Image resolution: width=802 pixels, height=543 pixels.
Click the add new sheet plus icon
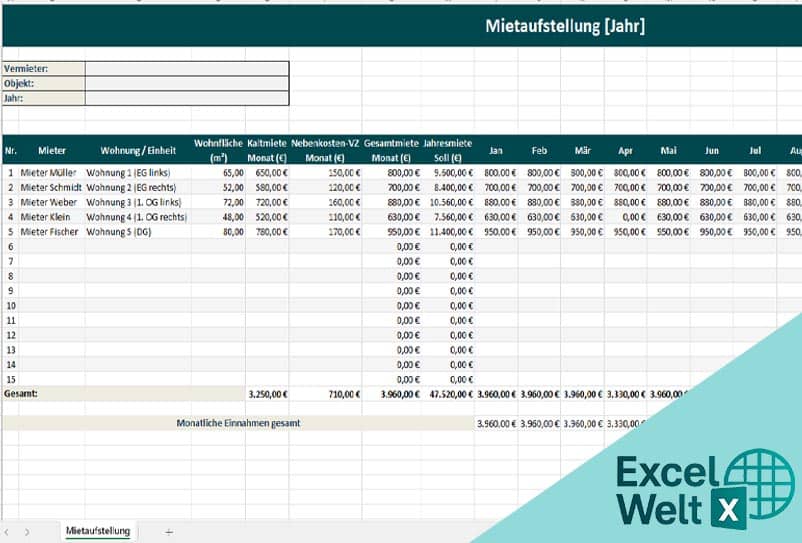168,532
